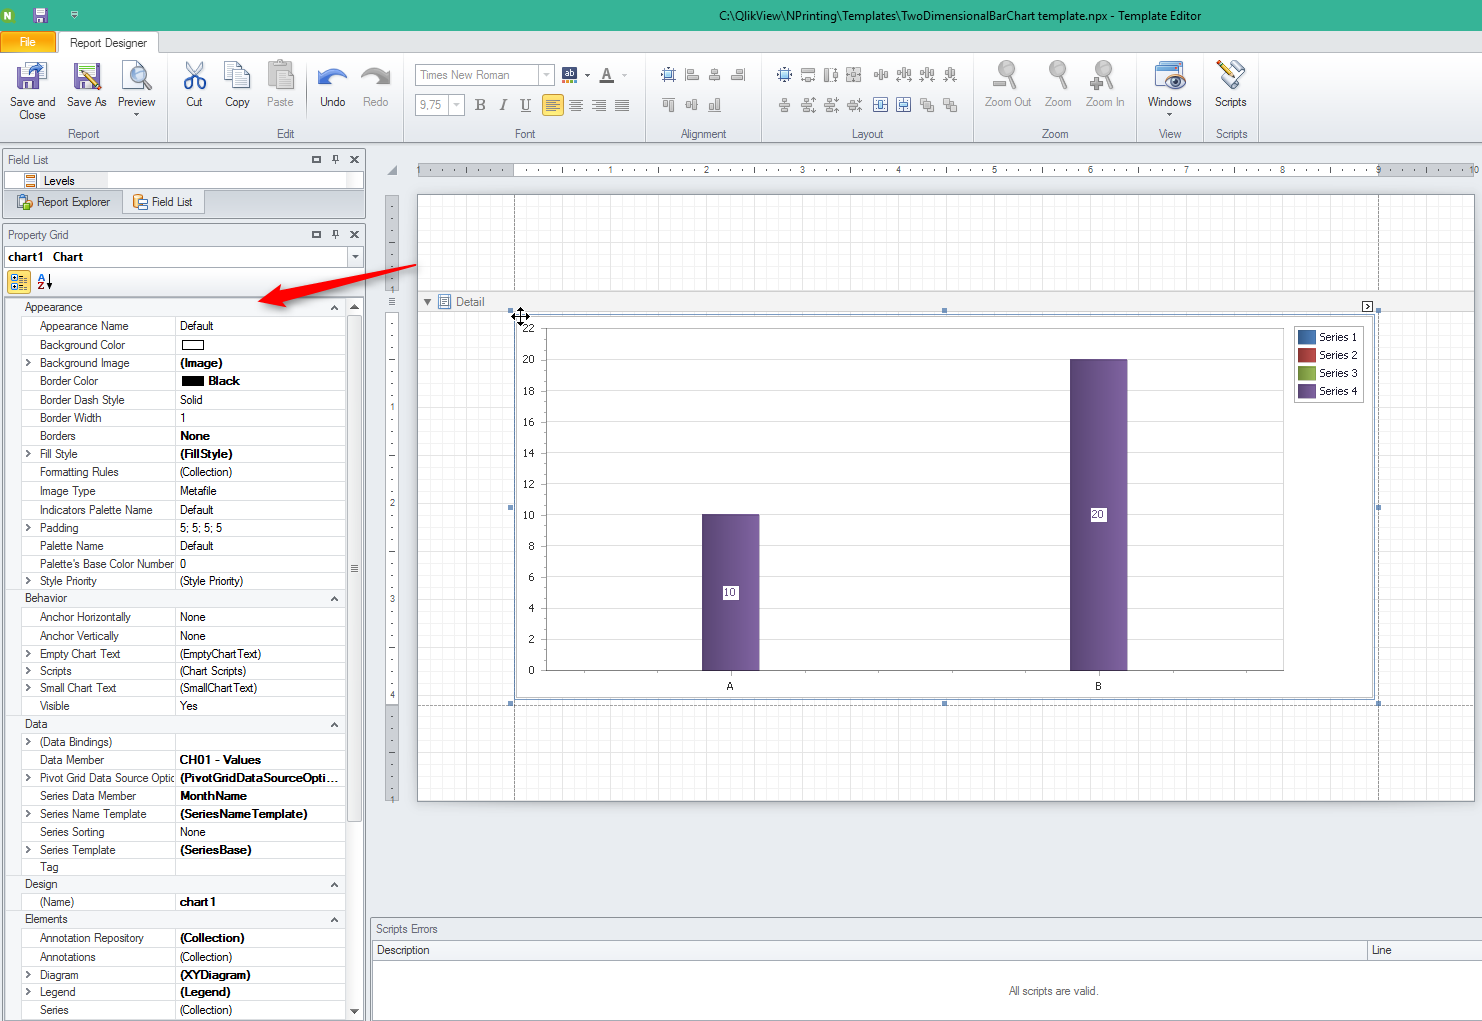
Task: Switch property grid to categorized view
Action: coord(19,282)
